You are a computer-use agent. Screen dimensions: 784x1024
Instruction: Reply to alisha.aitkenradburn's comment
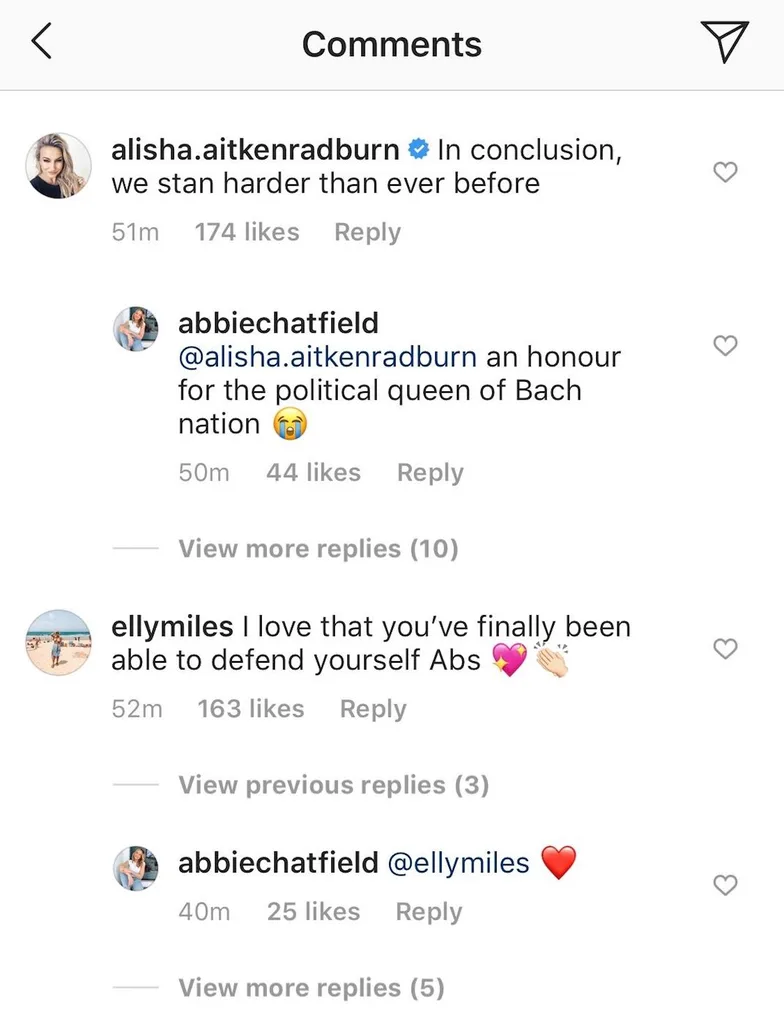pos(367,232)
